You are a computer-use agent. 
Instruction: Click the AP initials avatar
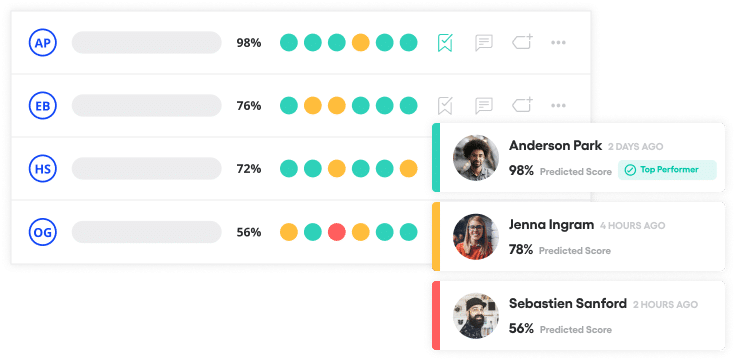pyautogui.click(x=43, y=43)
